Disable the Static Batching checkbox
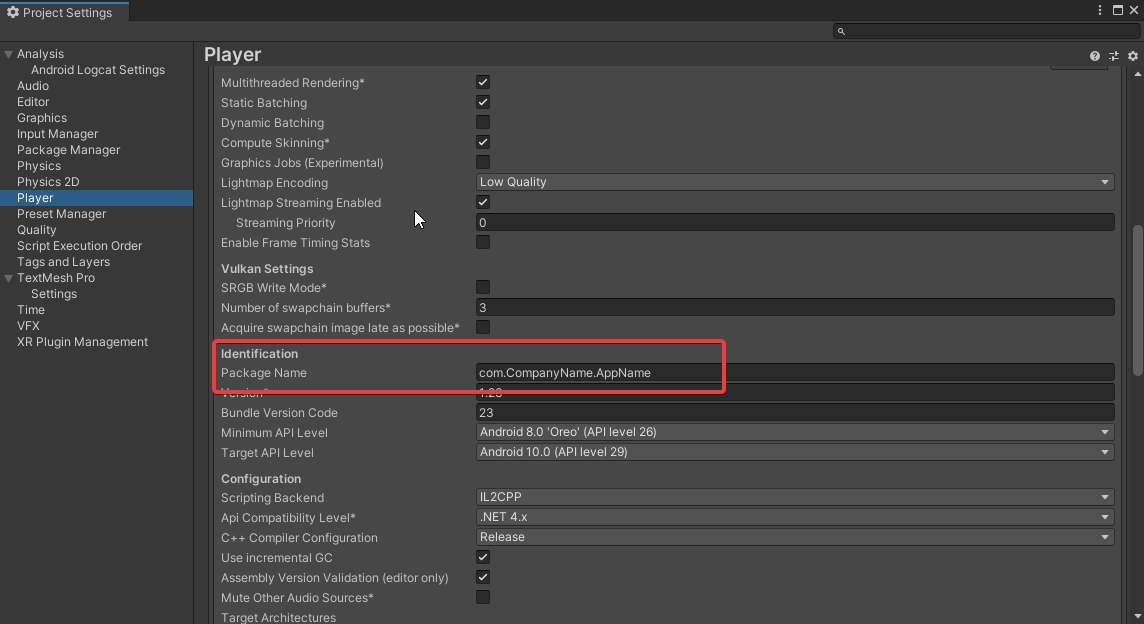 coord(483,102)
